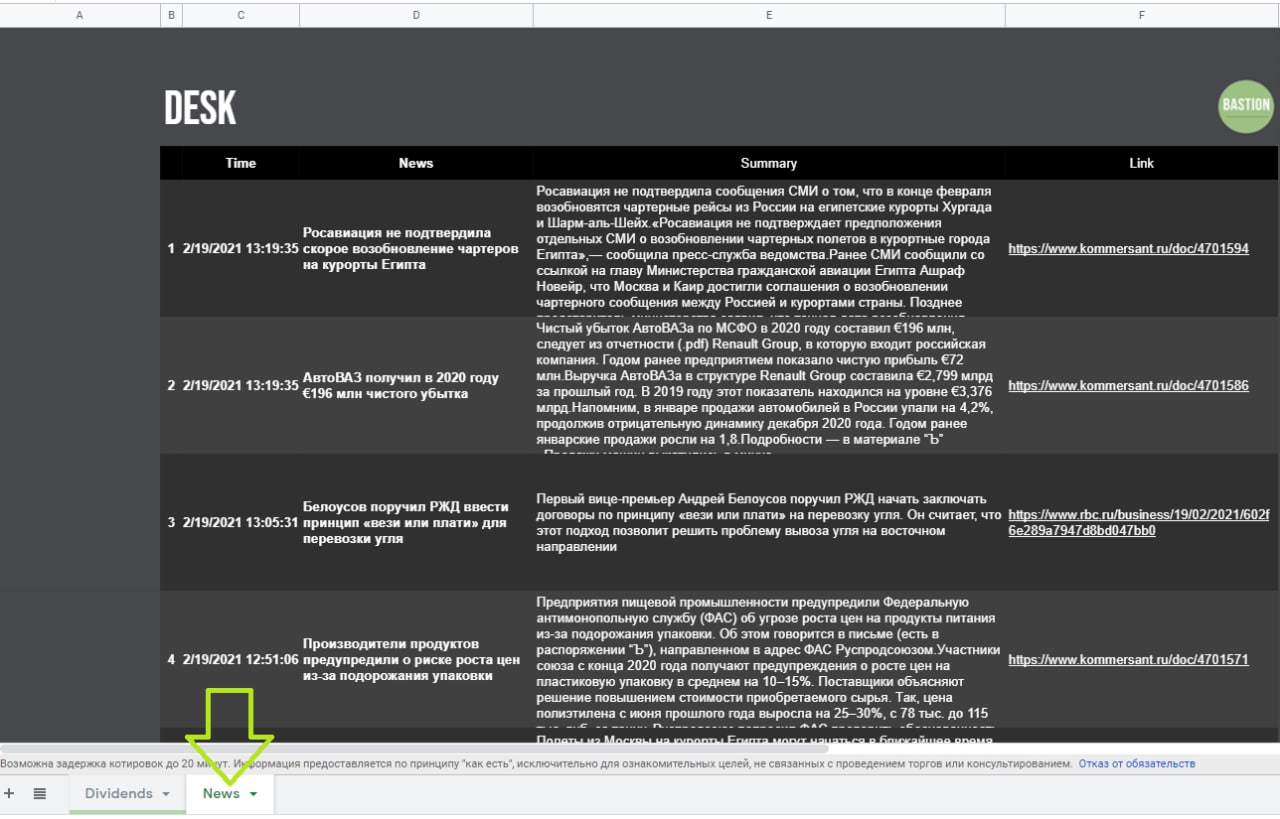Image resolution: width=1280 pixels, height=819 pixels.
Task: Click the summary starting "Предприятия пищевой промышленности предупредили"
Action: click(769, 660)
